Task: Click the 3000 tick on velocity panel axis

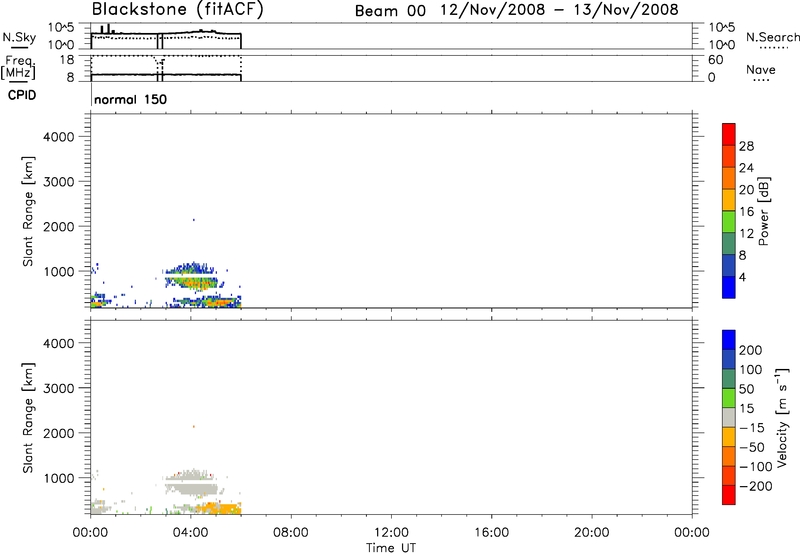Action: 59,388
